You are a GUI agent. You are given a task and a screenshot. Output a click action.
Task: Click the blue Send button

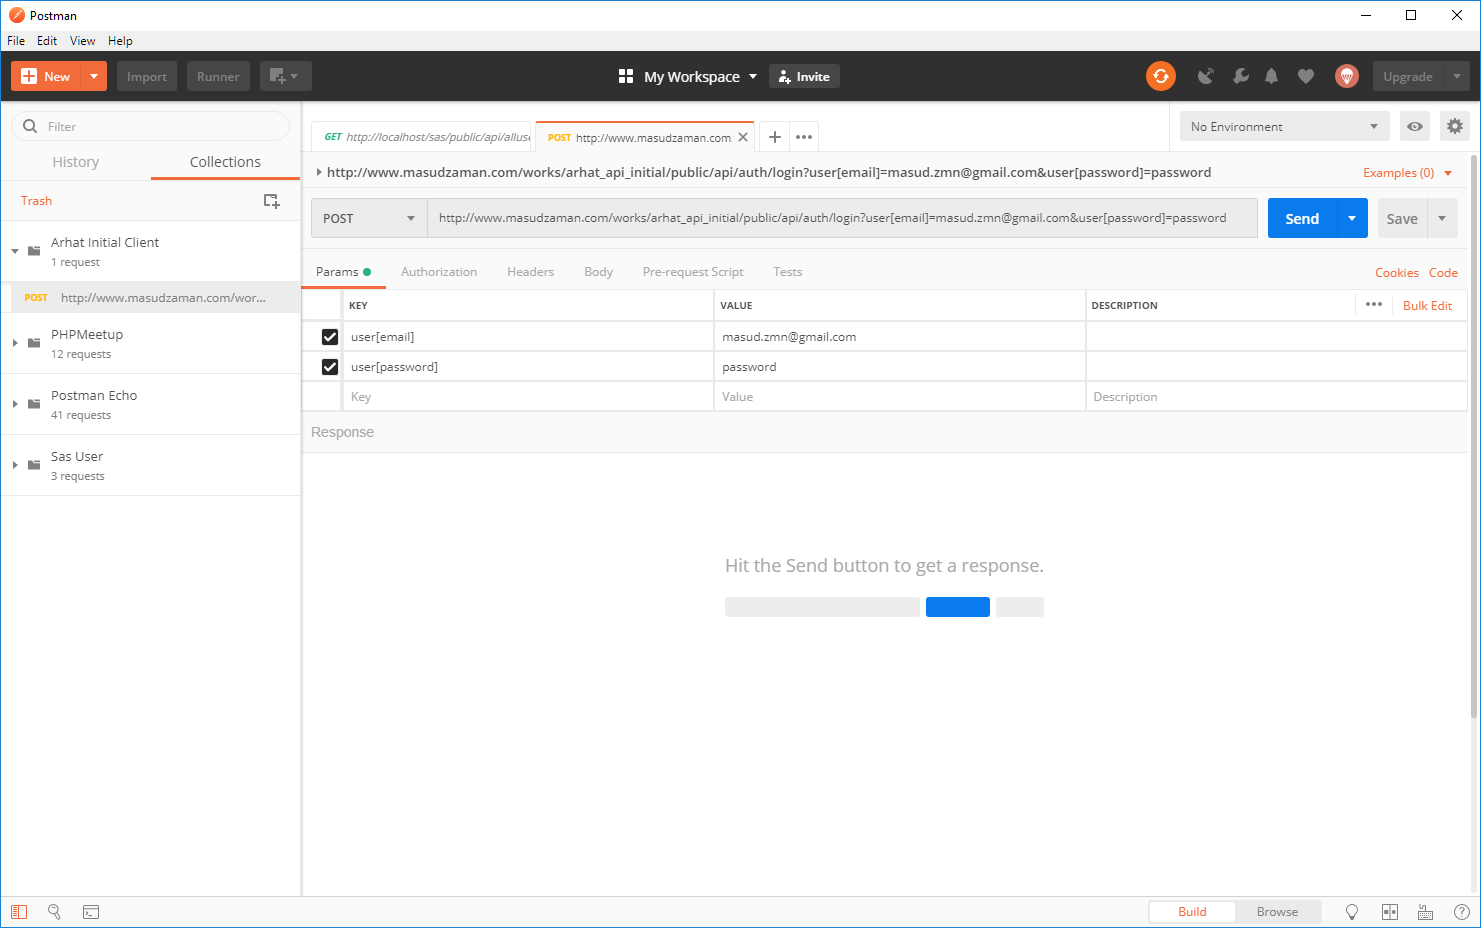point(1301,218)
